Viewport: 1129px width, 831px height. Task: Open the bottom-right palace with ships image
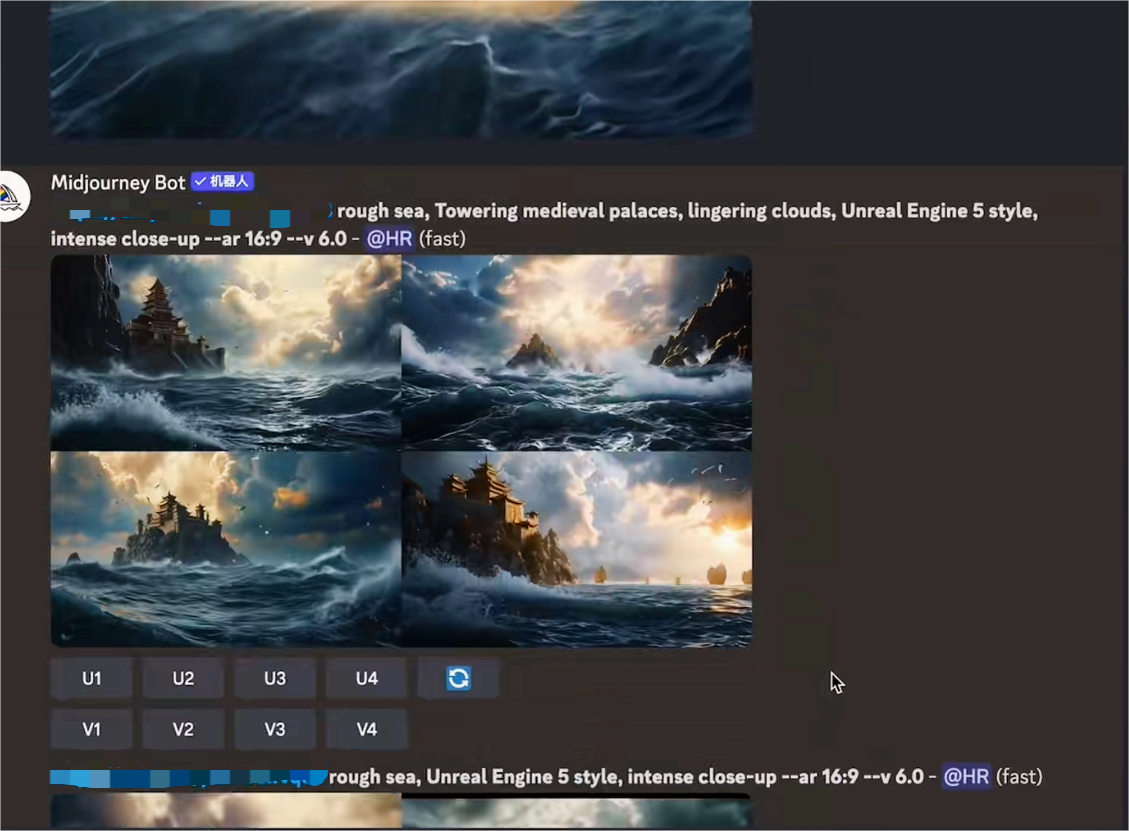click(x=577, y=548)
